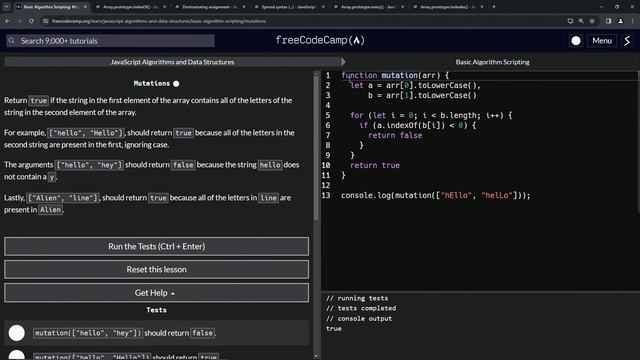The height and width of the screenshot is (360, 640).
Task: Open the Chrome profile icon
Action: [620, 21]
